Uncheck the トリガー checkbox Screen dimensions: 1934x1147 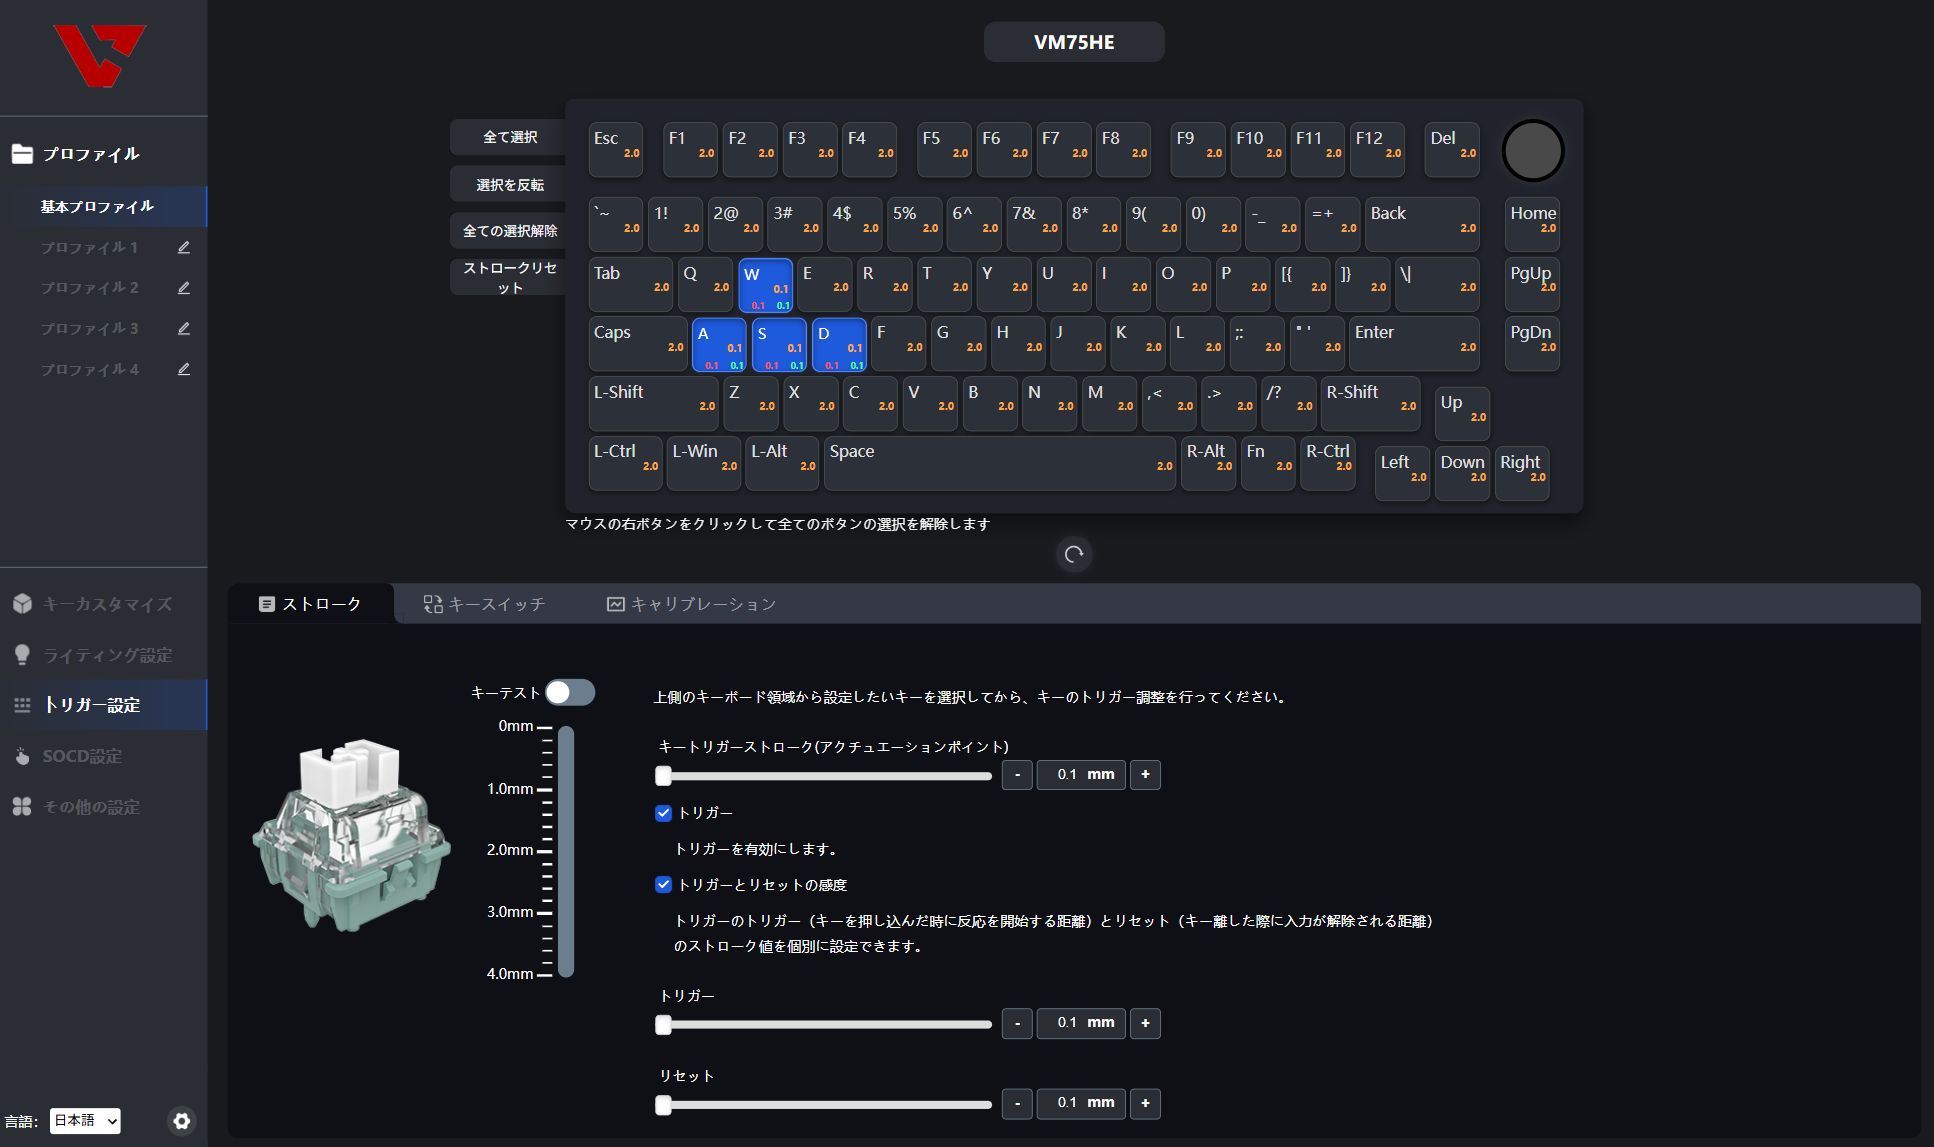pos(663,813)
